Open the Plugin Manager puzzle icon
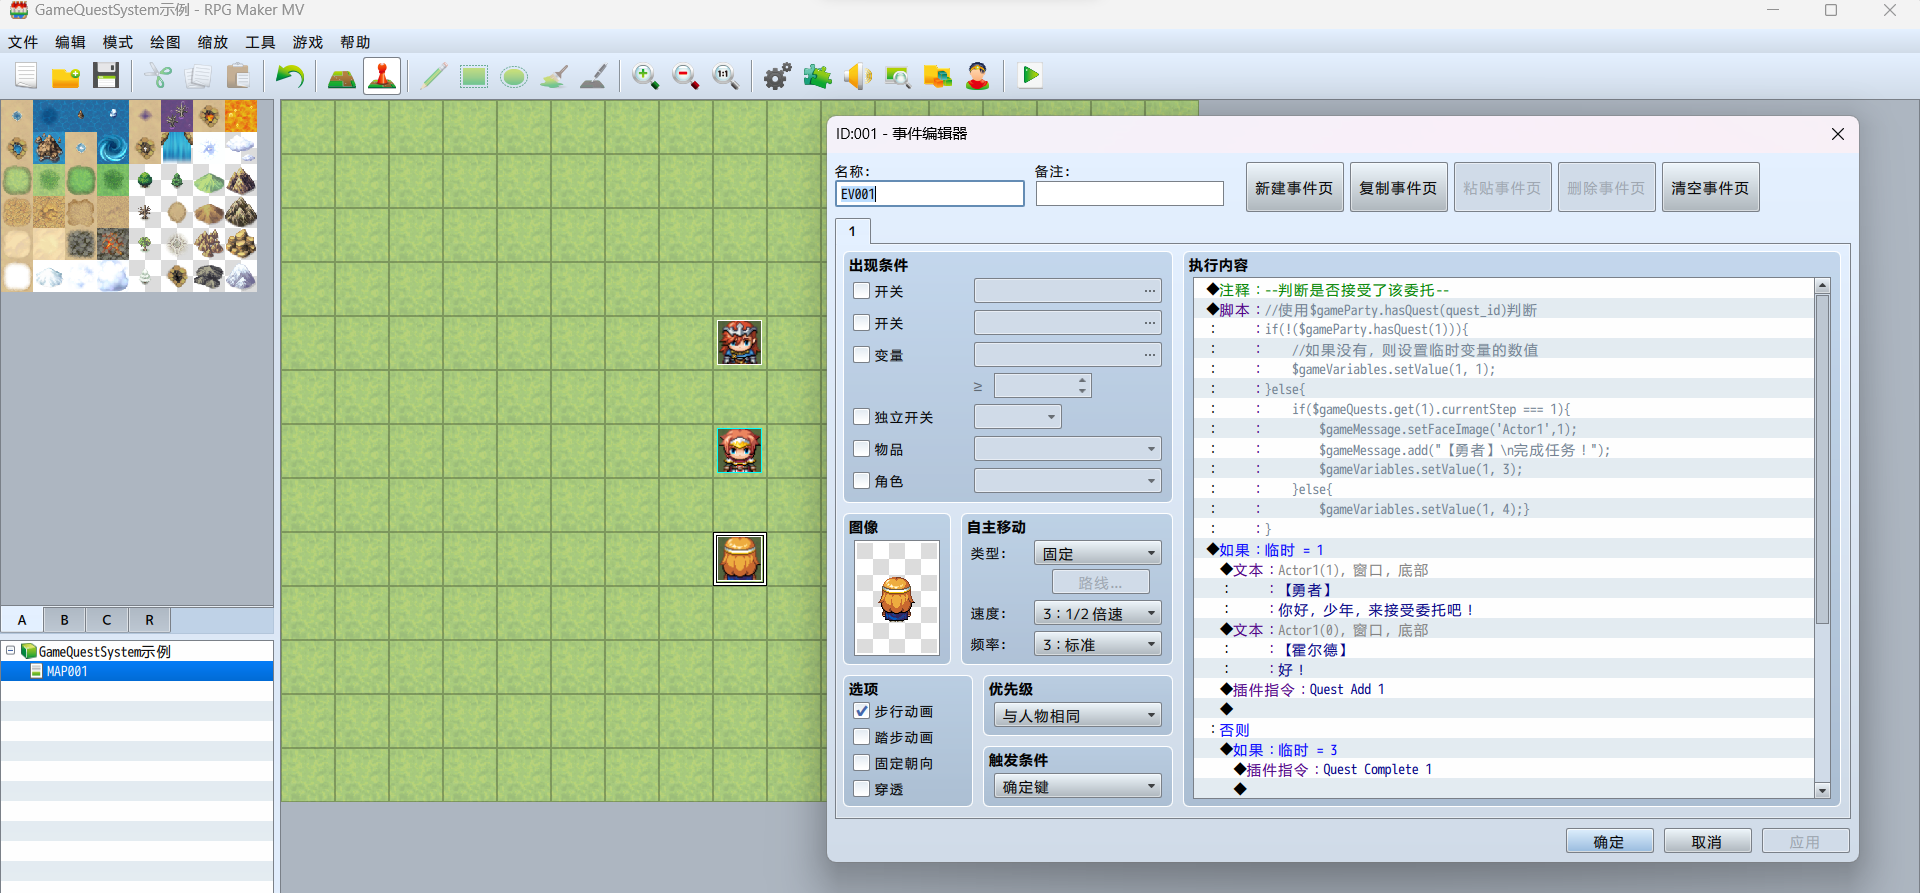 tap(818, 76)
